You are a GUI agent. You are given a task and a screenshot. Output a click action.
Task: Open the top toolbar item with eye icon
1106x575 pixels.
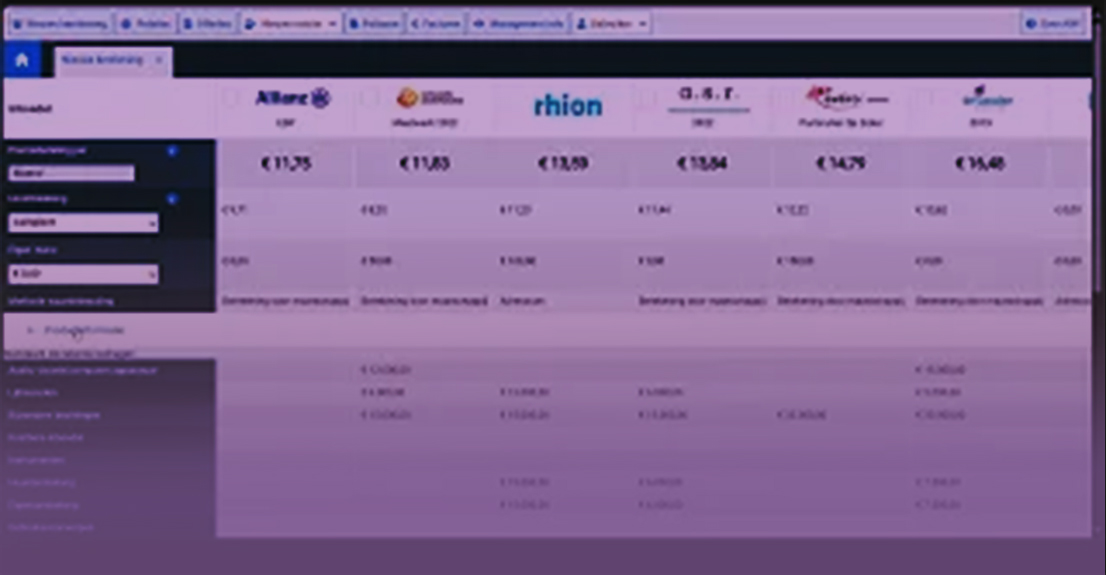[x=518, y=23]
